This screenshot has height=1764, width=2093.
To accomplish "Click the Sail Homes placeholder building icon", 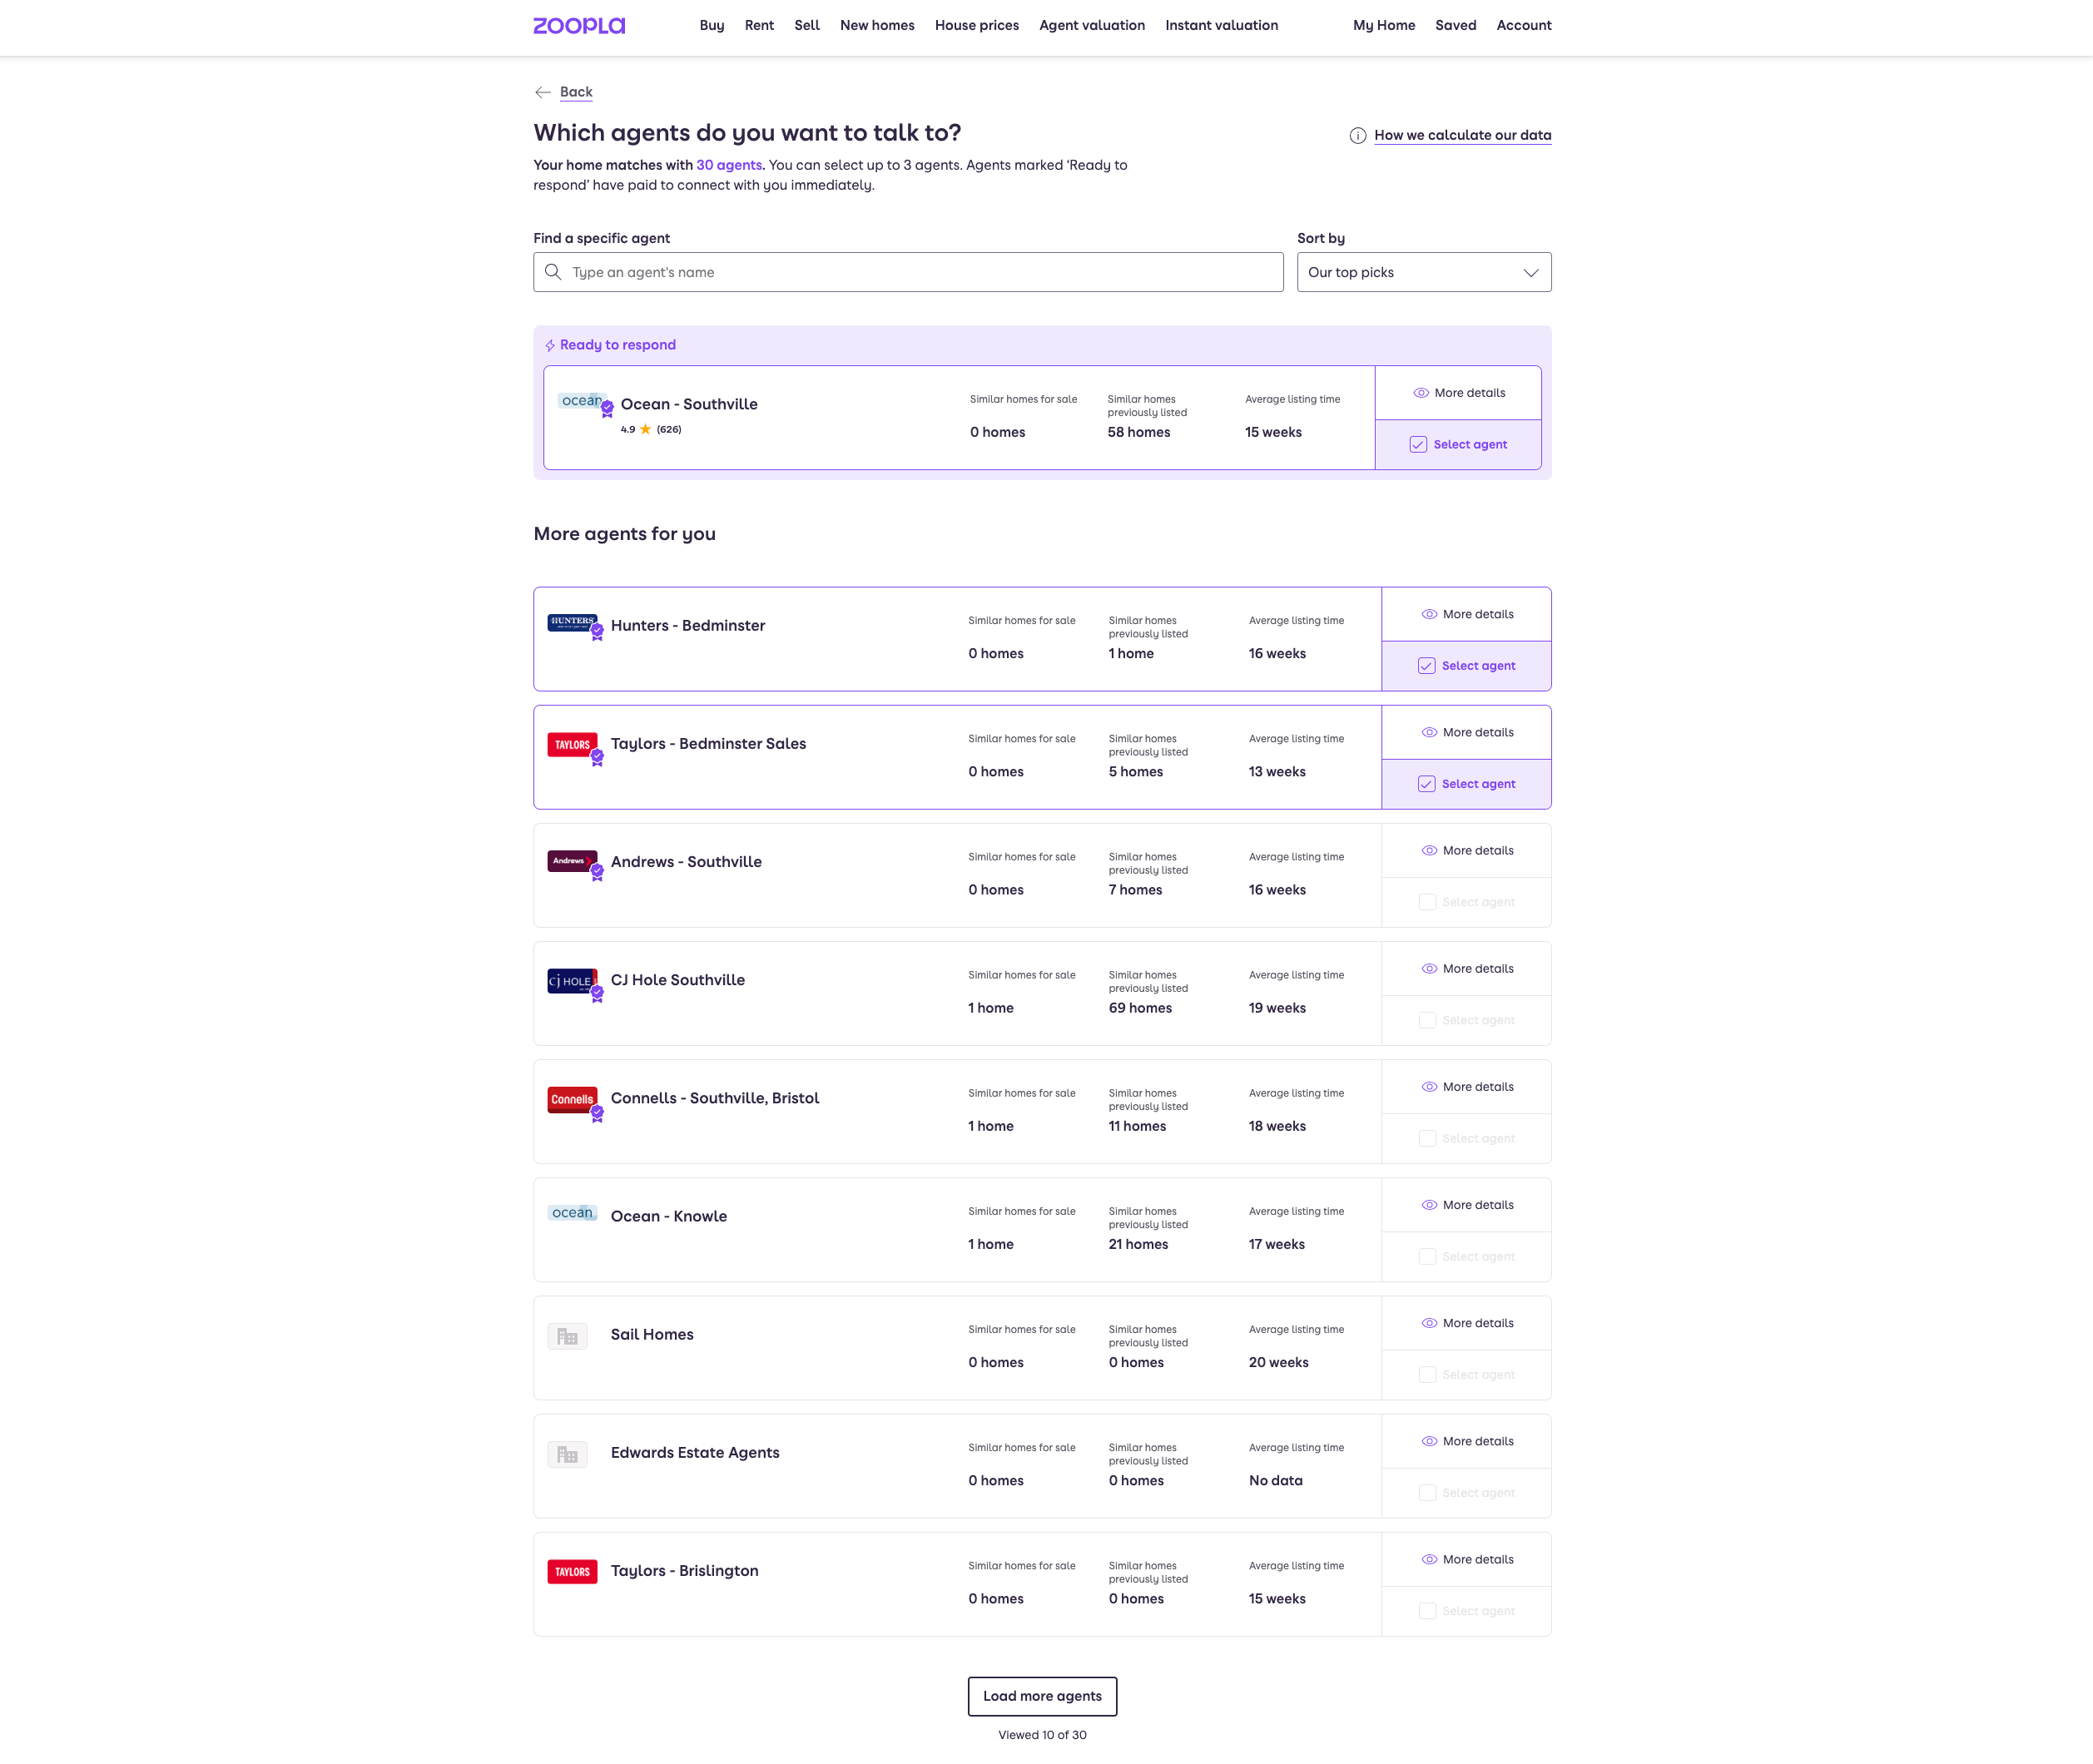I will click(567, 1336).
